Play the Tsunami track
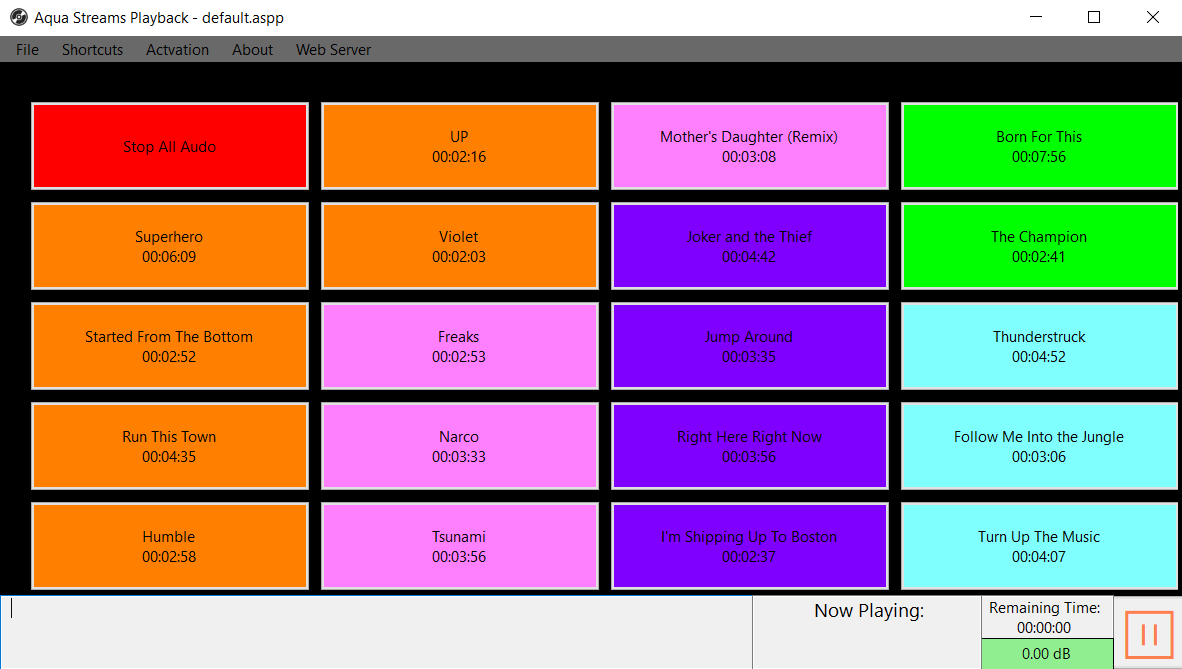 (459, 546)
